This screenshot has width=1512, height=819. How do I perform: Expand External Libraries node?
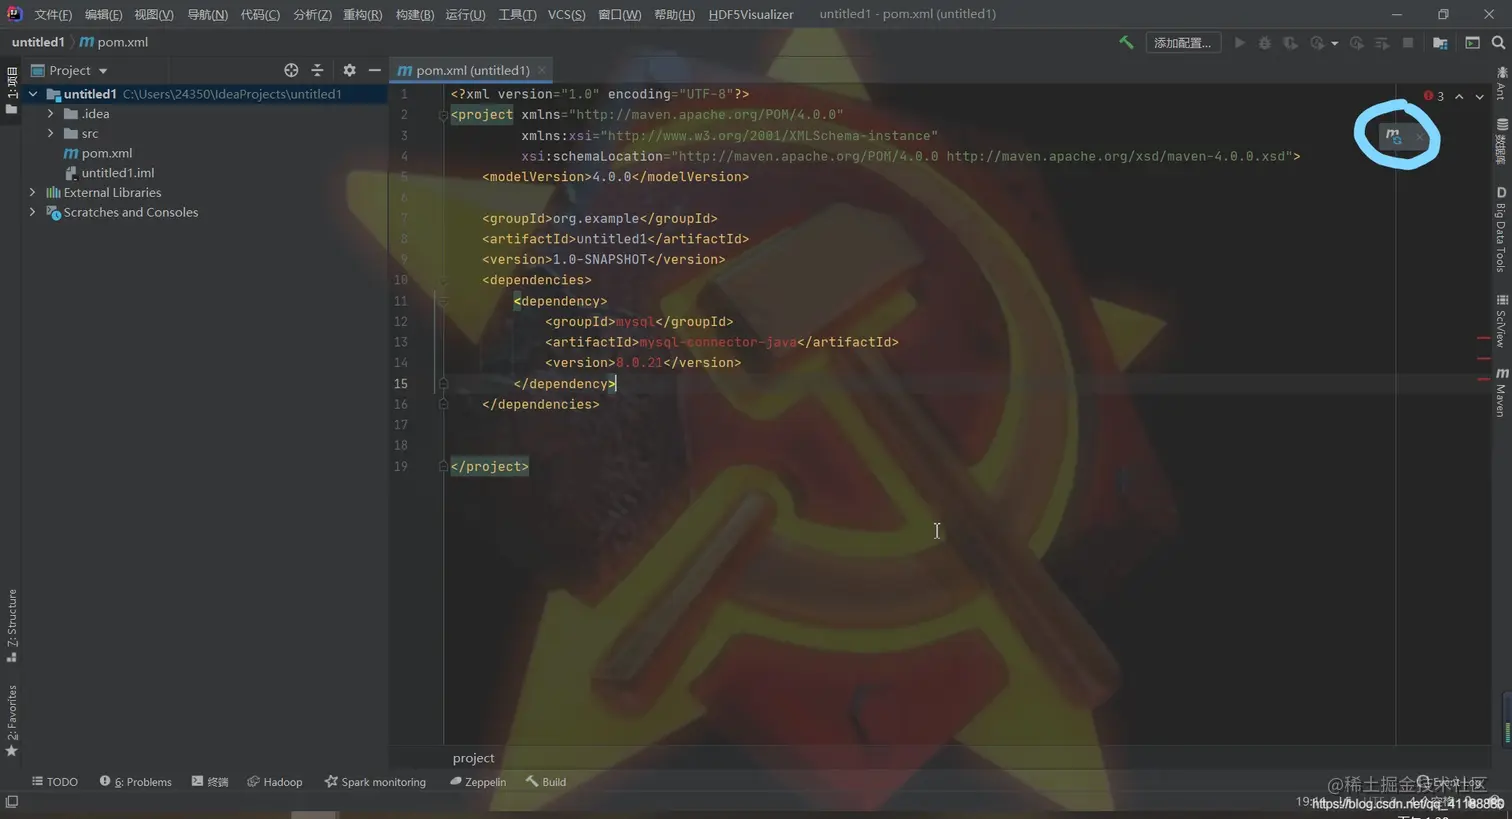(x=33, y=192)
